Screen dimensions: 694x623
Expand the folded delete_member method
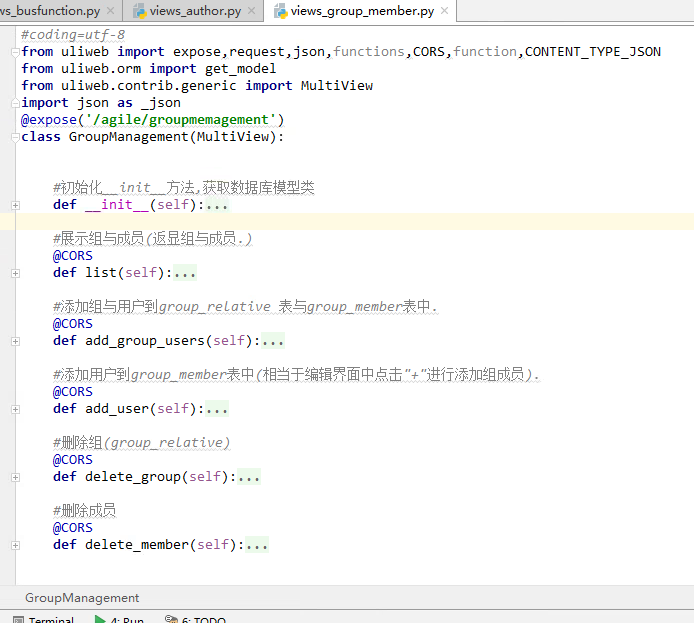[x=15, y=546]
